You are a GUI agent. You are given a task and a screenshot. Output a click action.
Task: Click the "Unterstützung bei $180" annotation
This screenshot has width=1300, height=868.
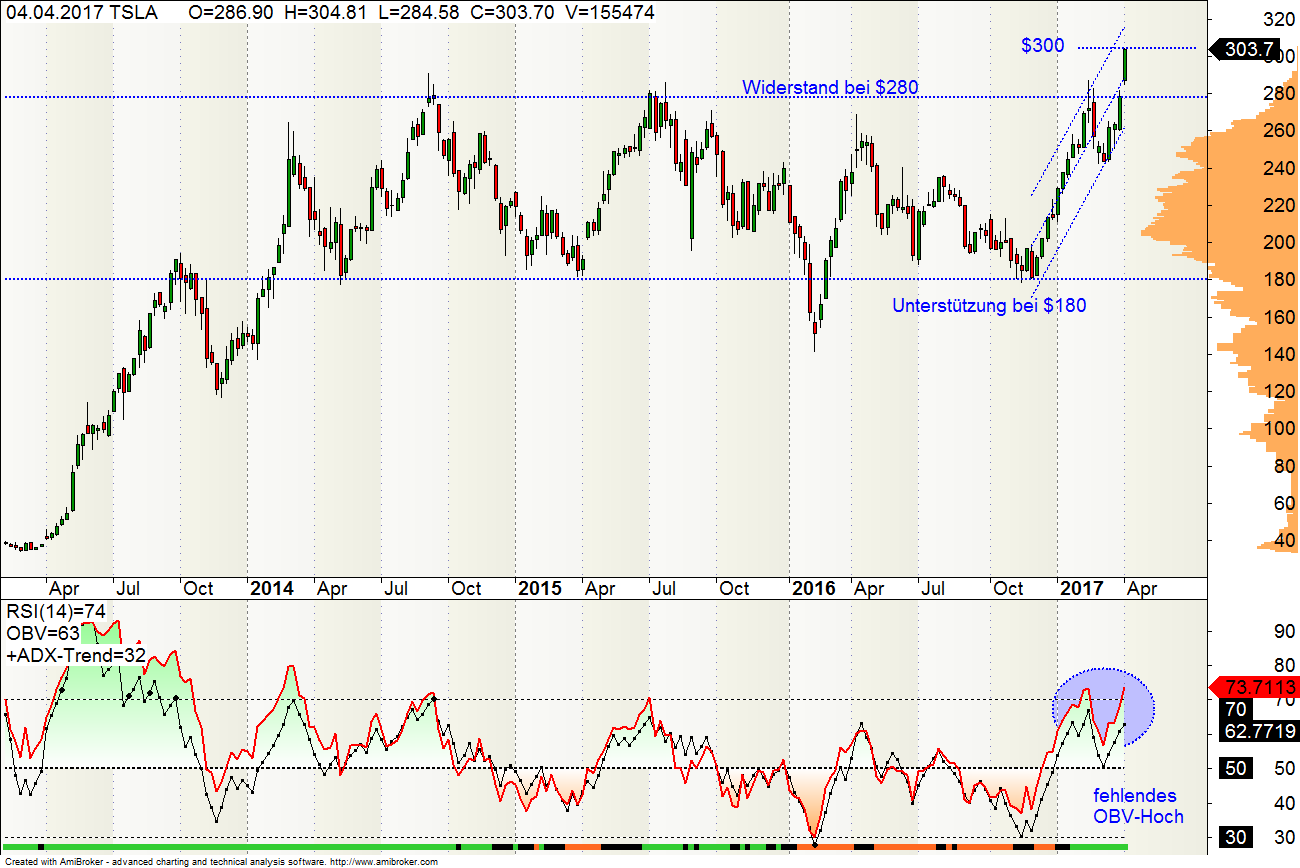(989, 306)
